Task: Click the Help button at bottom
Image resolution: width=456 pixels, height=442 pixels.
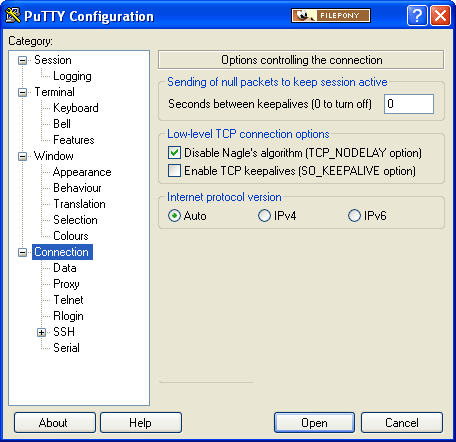Action: [x=141, y=423]
